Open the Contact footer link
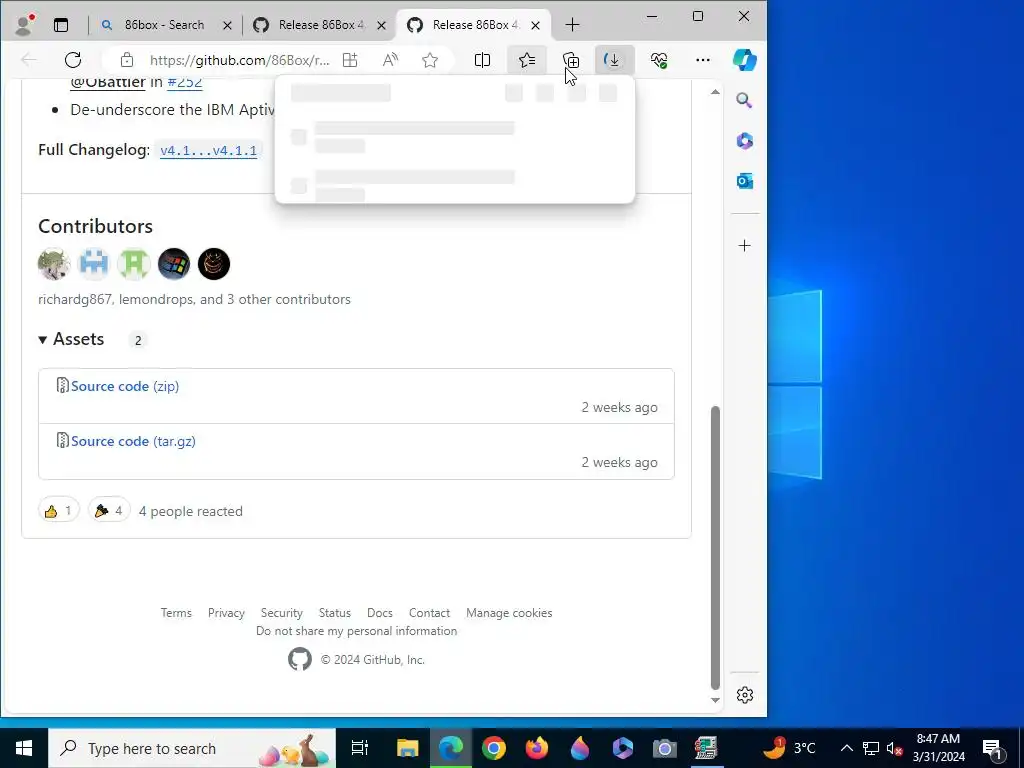 click(x=429, y=613)
